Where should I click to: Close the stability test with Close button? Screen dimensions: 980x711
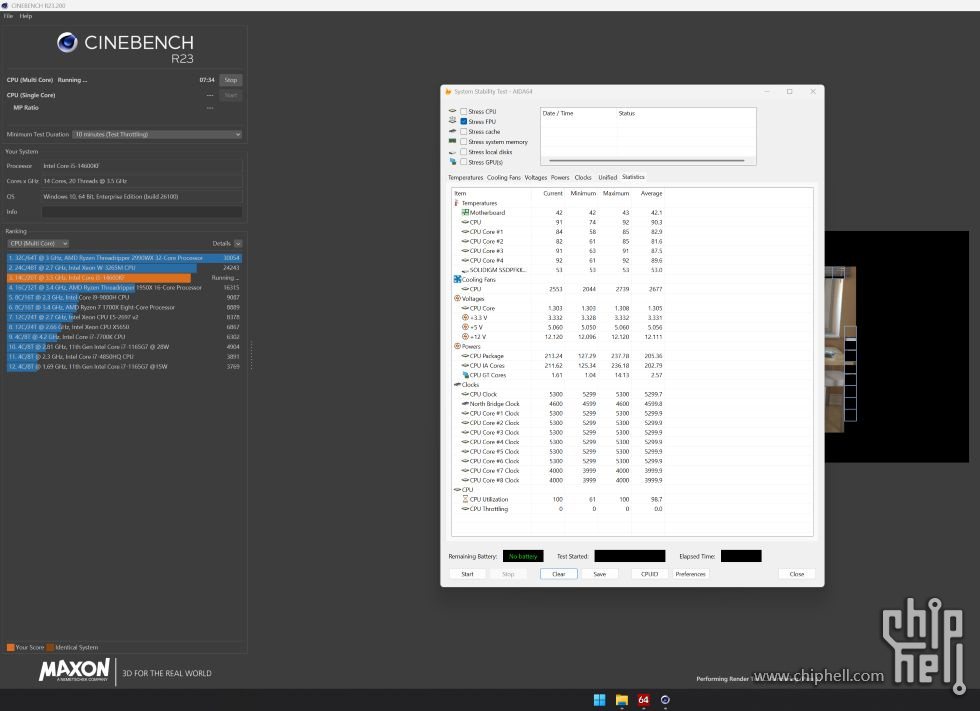tap(797, 574)
